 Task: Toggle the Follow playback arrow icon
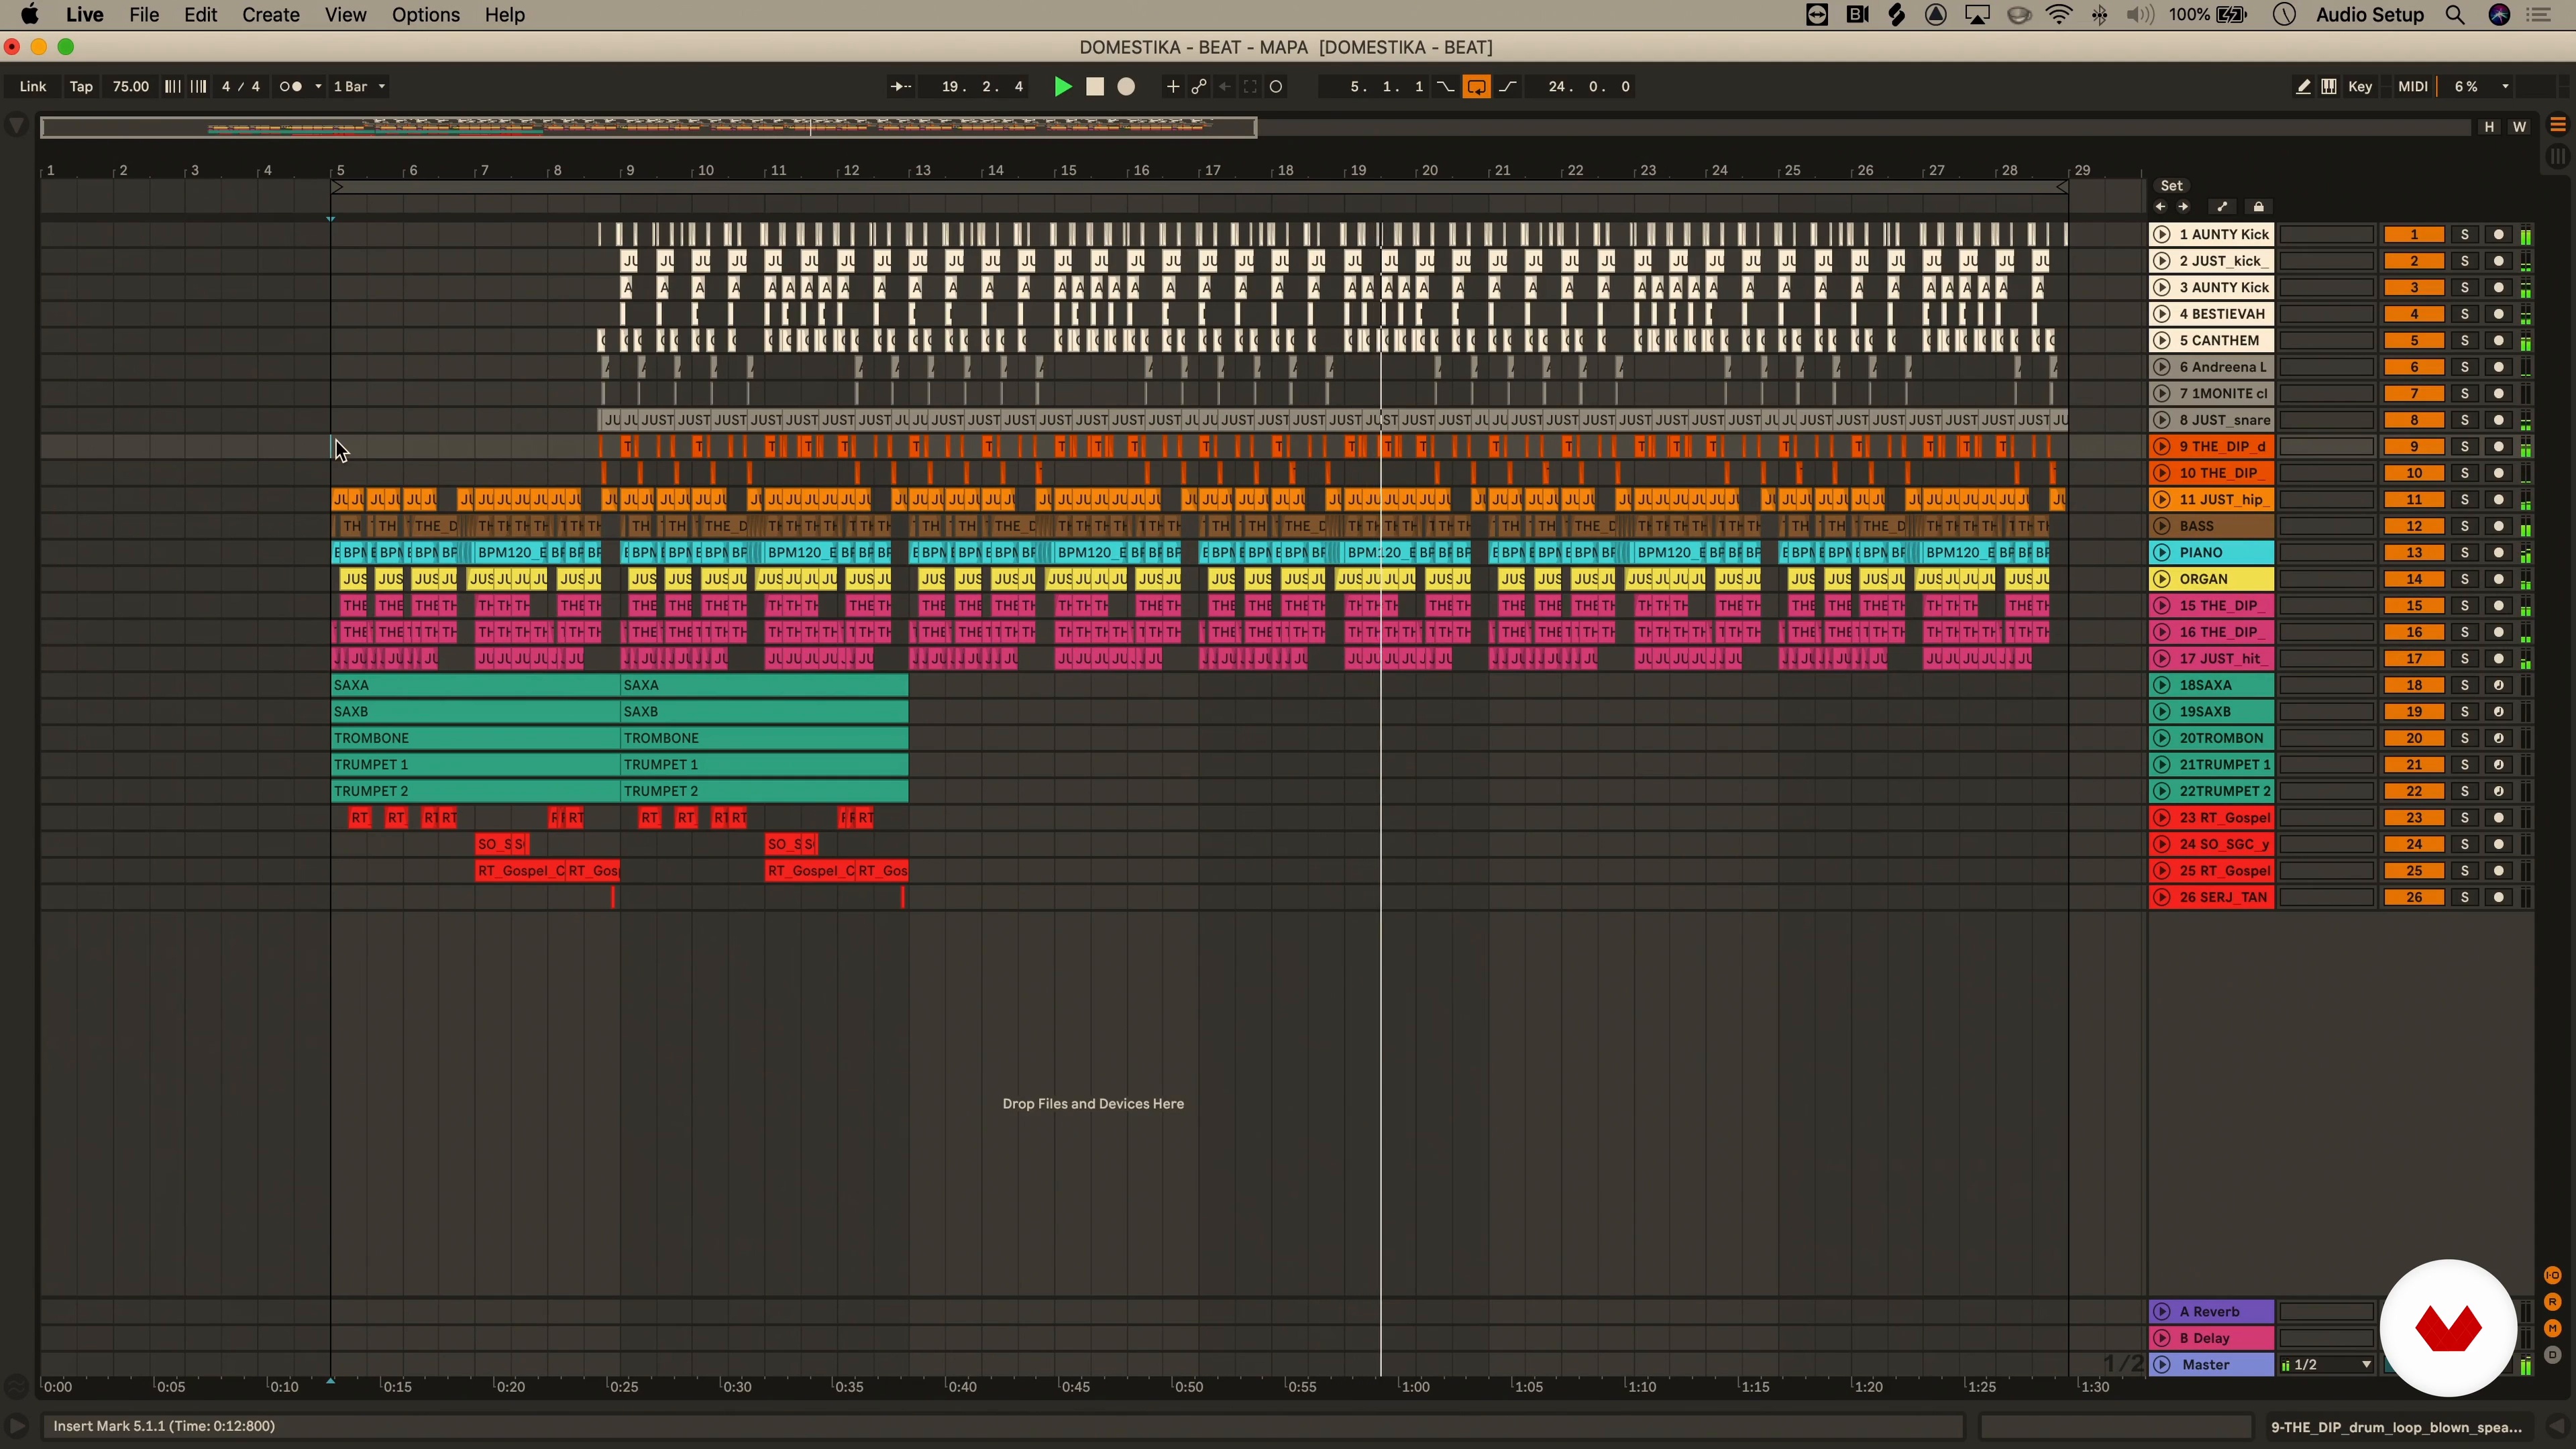[x=900, y=87]
